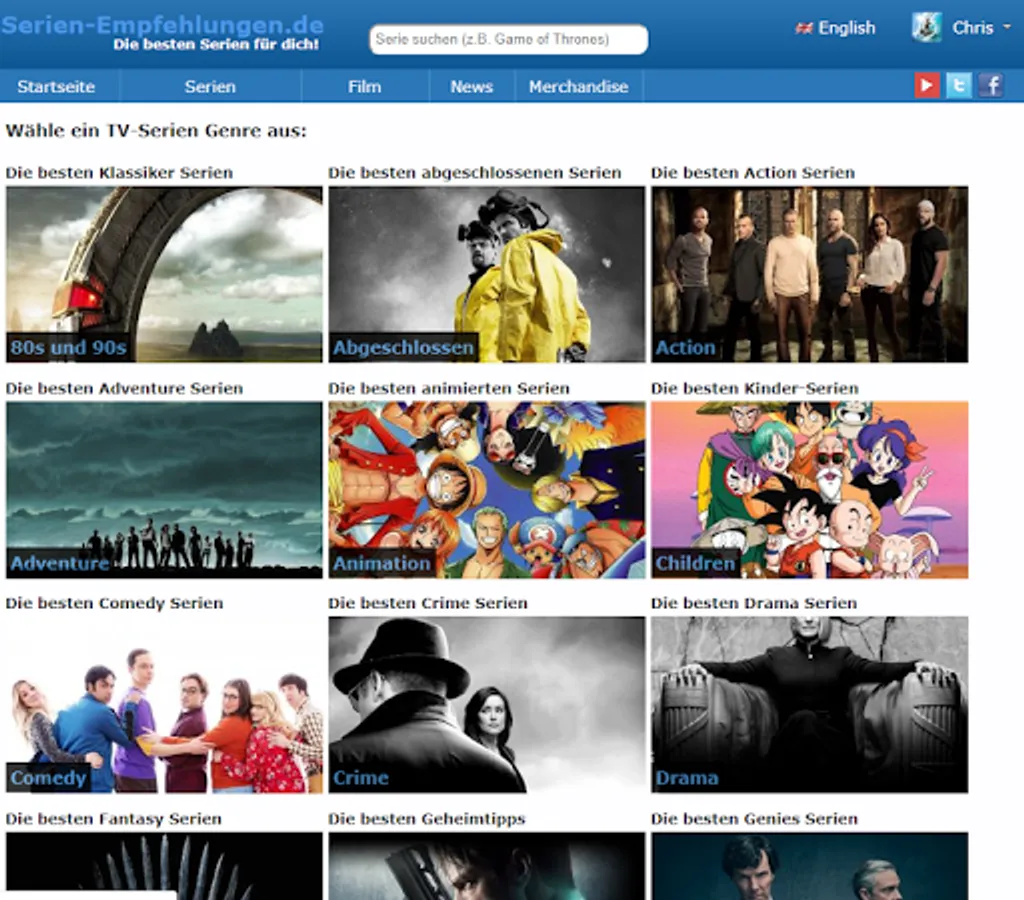1024x900 pixels.
Task: Open the Fantasy genre thumbnail with swords
Action: (x=164, y=866)
